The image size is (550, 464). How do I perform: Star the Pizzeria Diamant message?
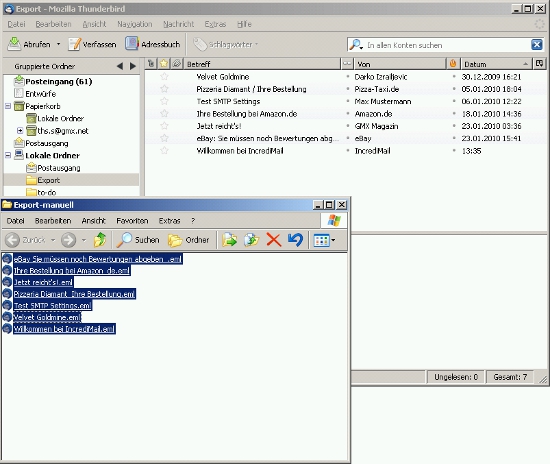click(x=164, y=89)
